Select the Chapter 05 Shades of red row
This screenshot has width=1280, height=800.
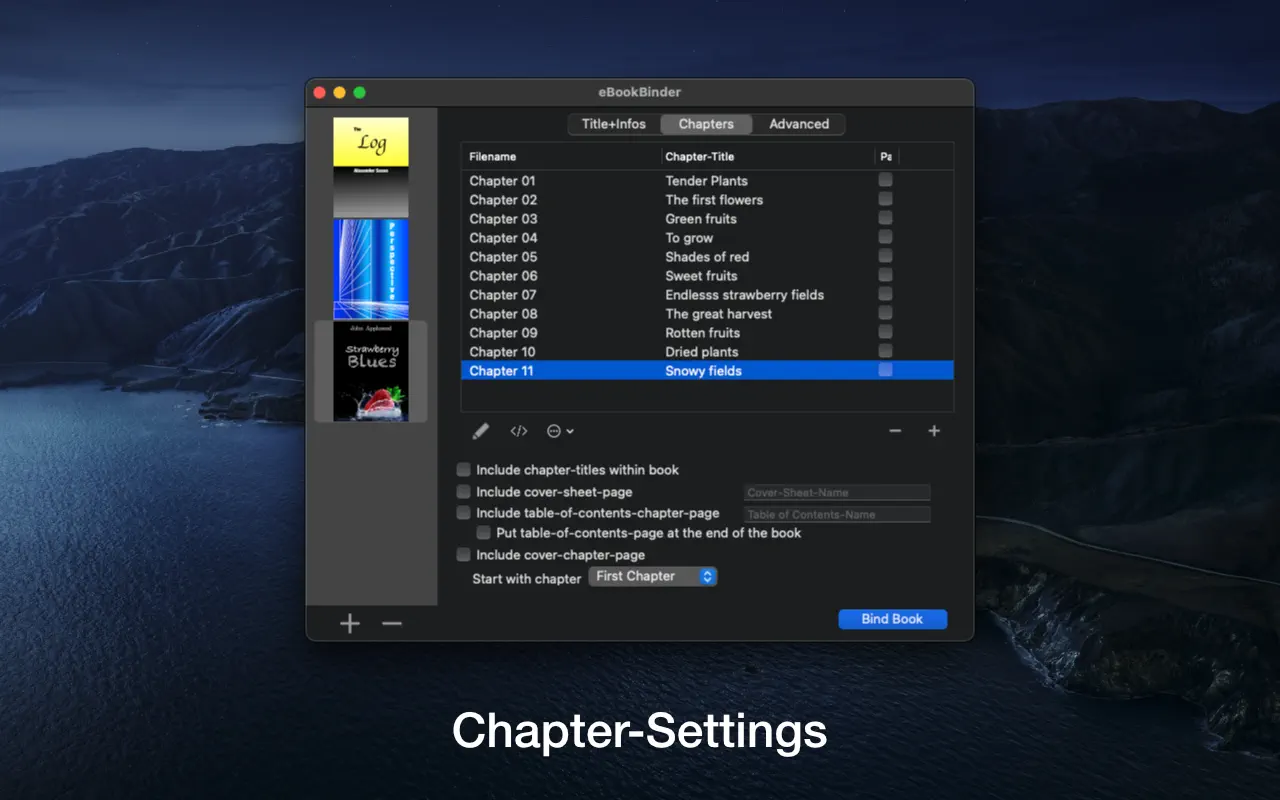(x=706, y=257)
